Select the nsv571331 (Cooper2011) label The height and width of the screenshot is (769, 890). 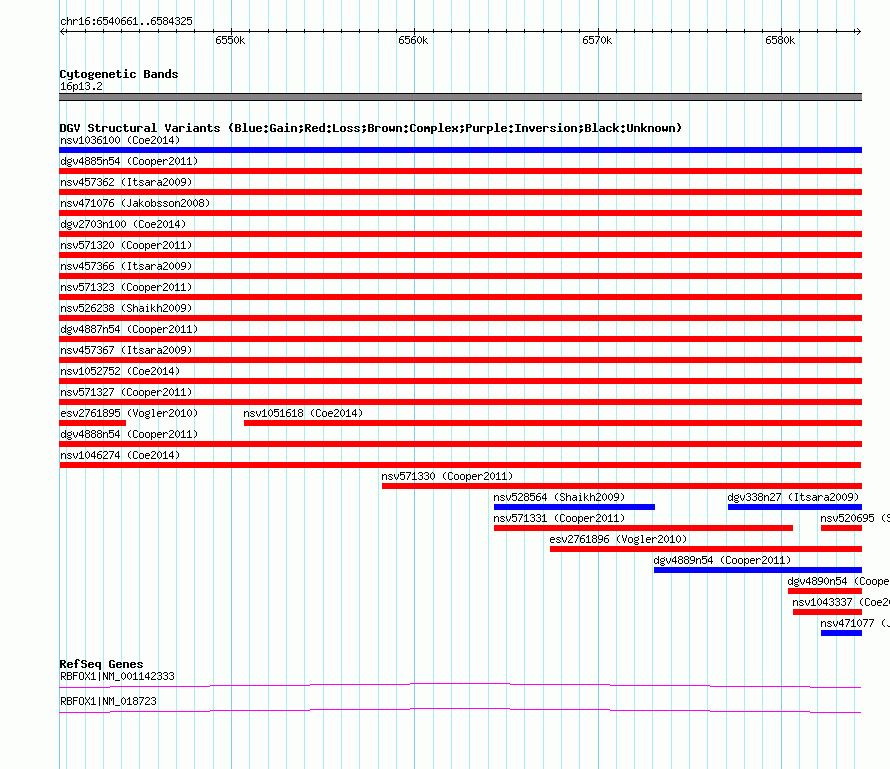coord(559,518)
